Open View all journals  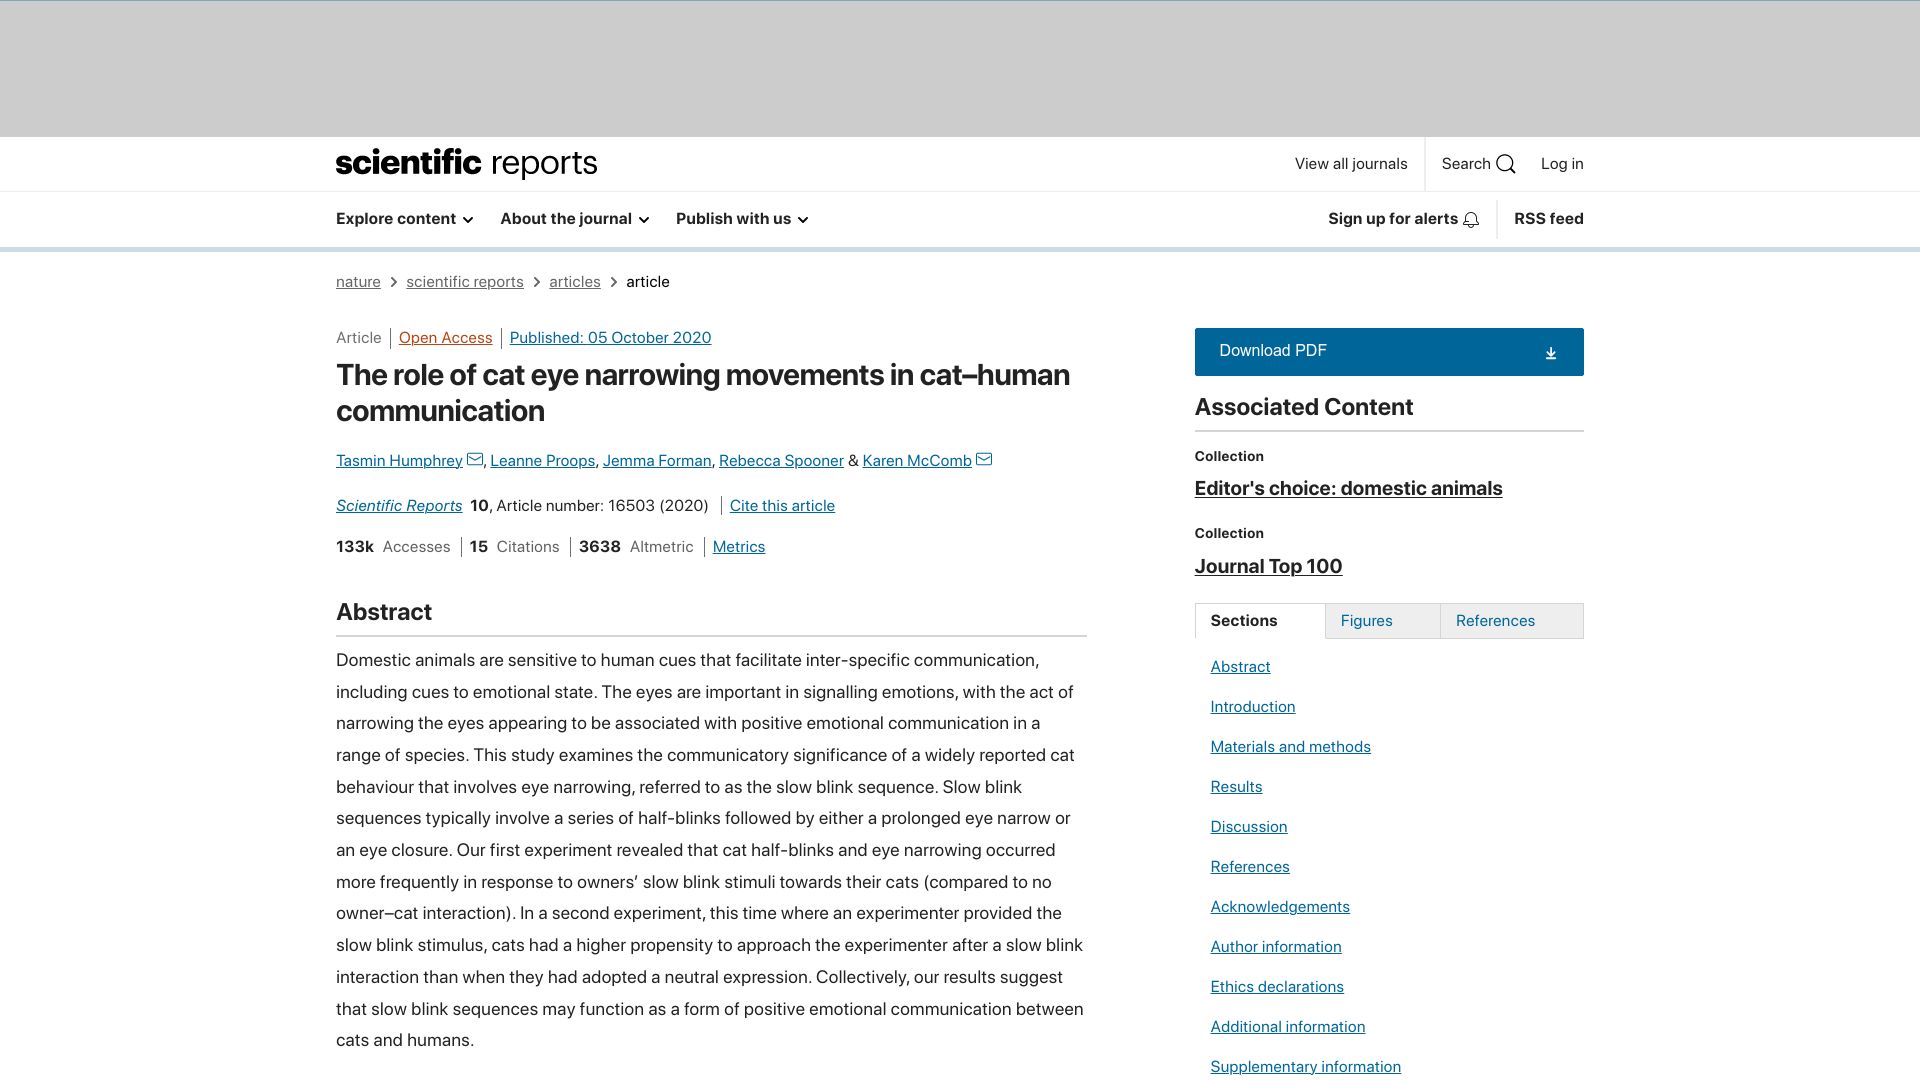[1351, 164]
